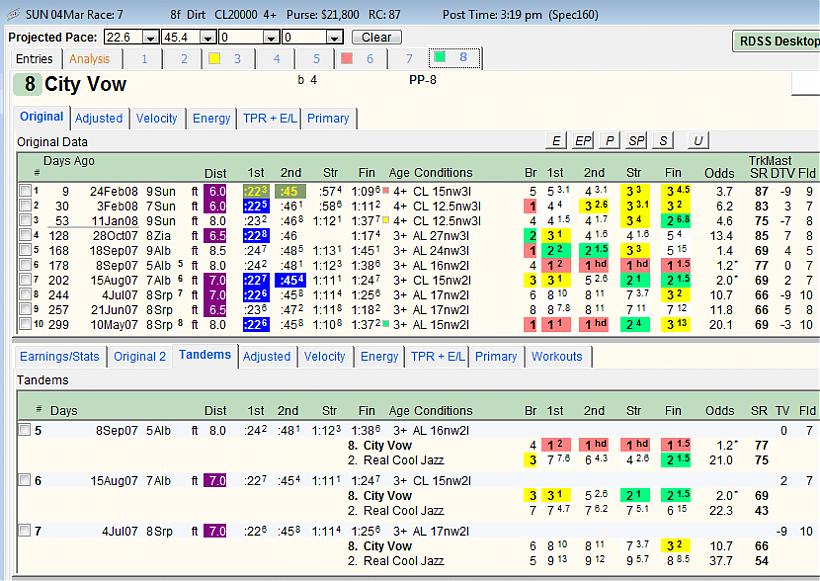Tick checkbox for race line 10 (10May07)
820x581 pixels.
25,324
